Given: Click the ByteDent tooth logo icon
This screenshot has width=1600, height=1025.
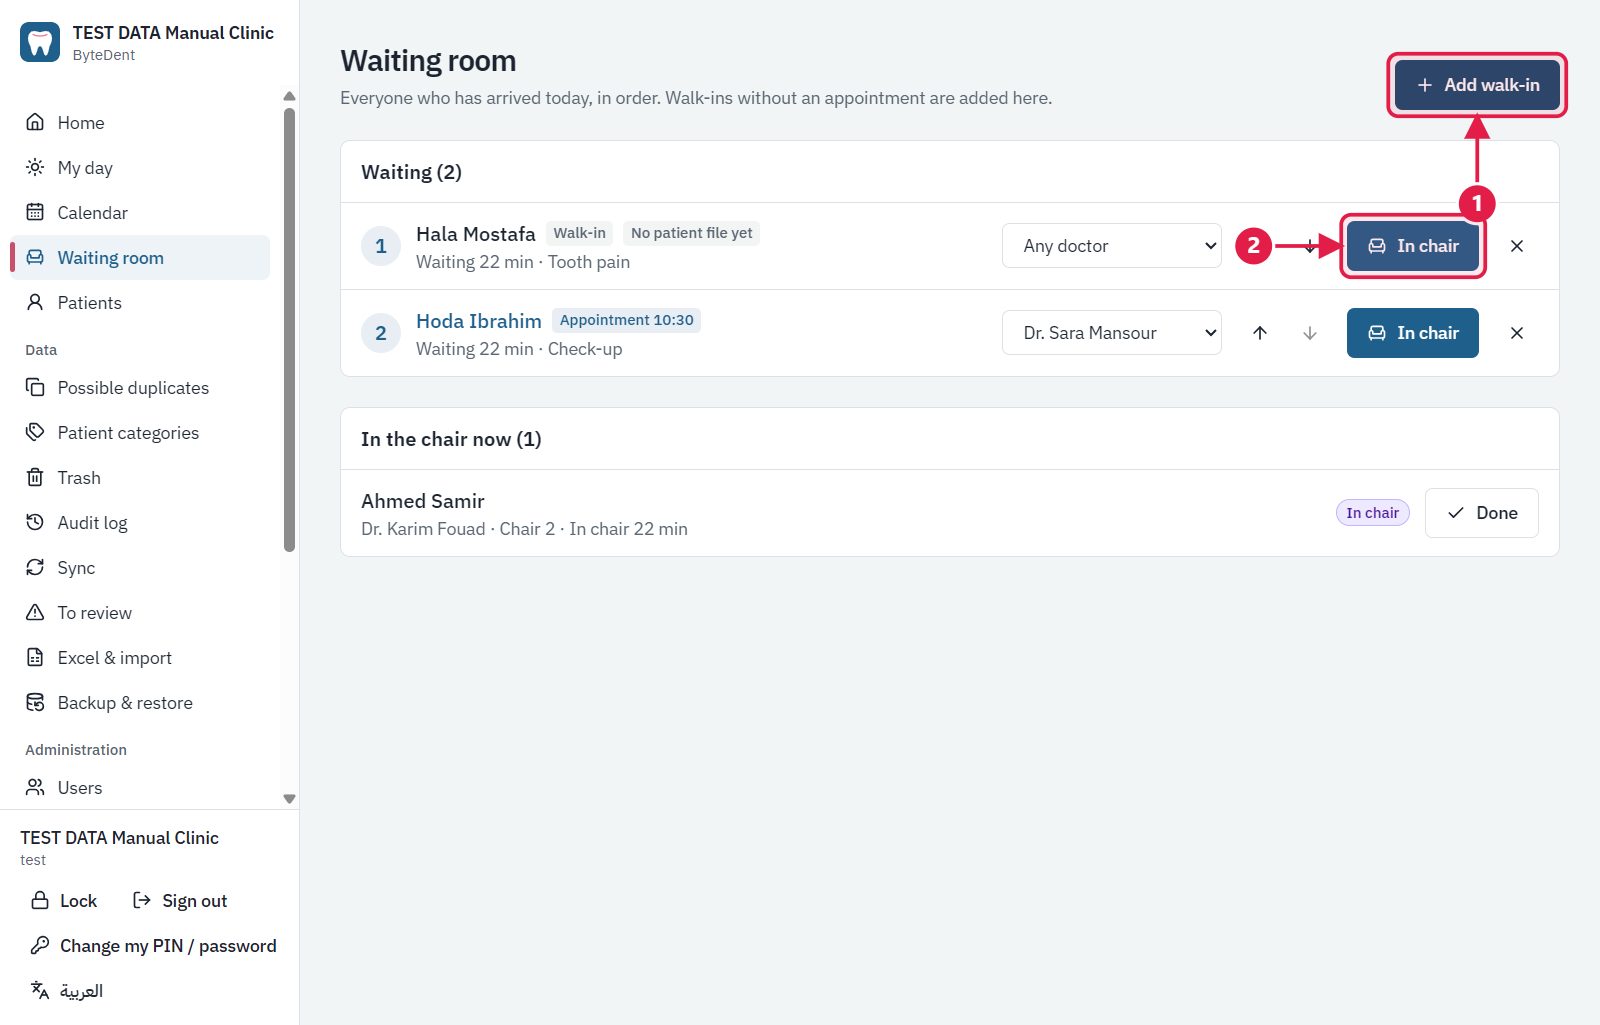Looking at the screenshot, I should [40, 42].
